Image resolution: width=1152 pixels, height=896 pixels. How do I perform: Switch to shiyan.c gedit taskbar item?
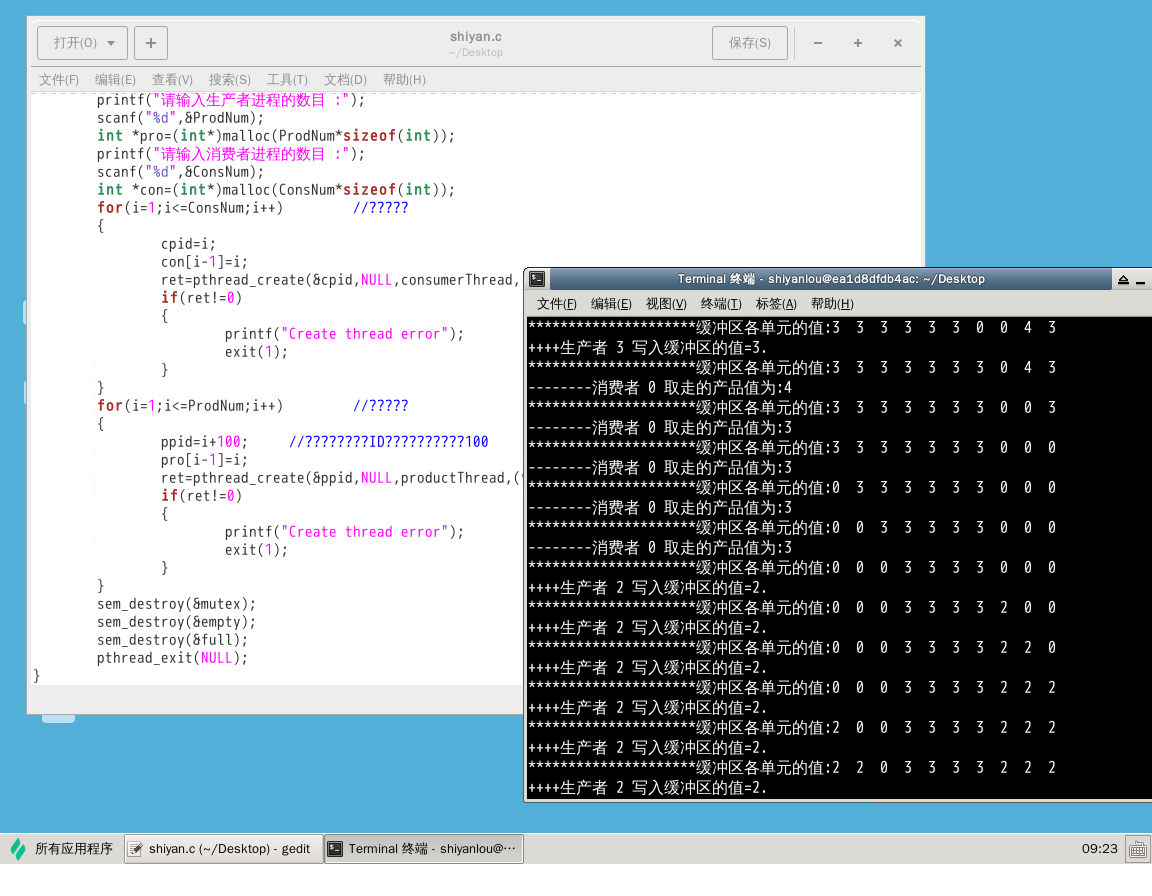[x=224, y=849]
